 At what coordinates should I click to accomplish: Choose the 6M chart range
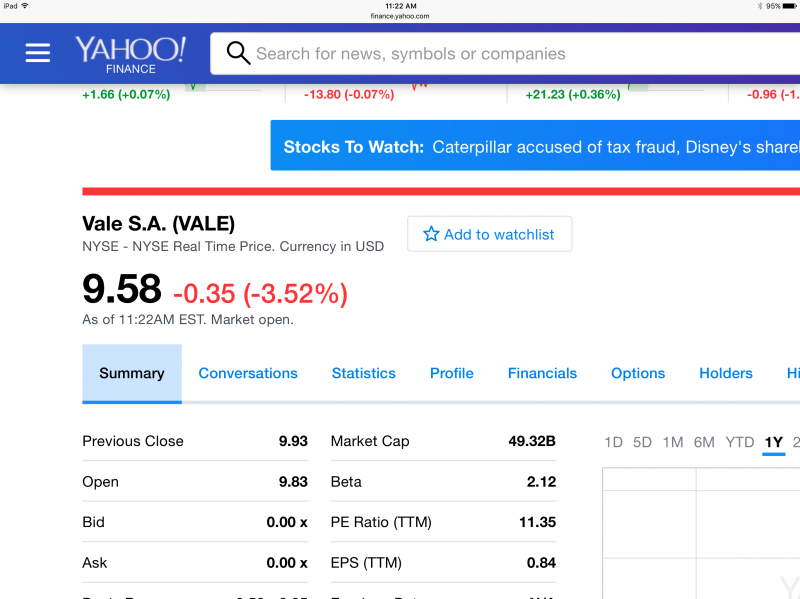tap(704, 442)
